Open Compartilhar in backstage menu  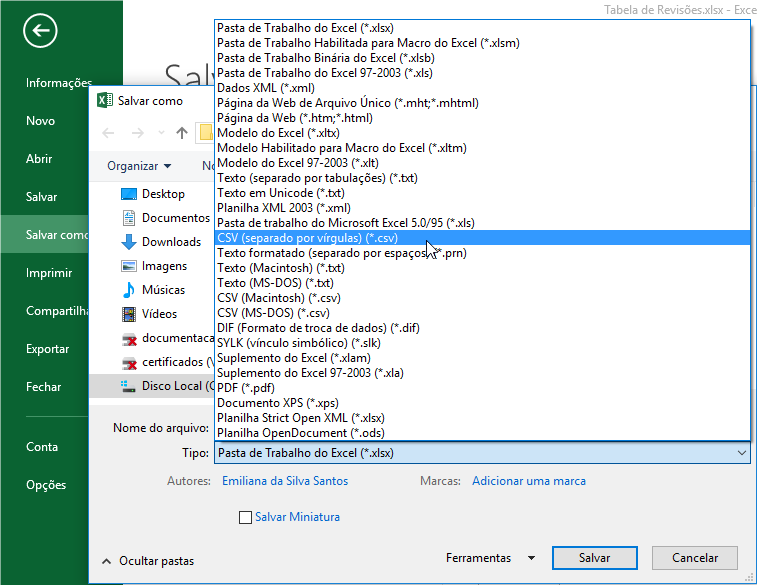(57, 311)
